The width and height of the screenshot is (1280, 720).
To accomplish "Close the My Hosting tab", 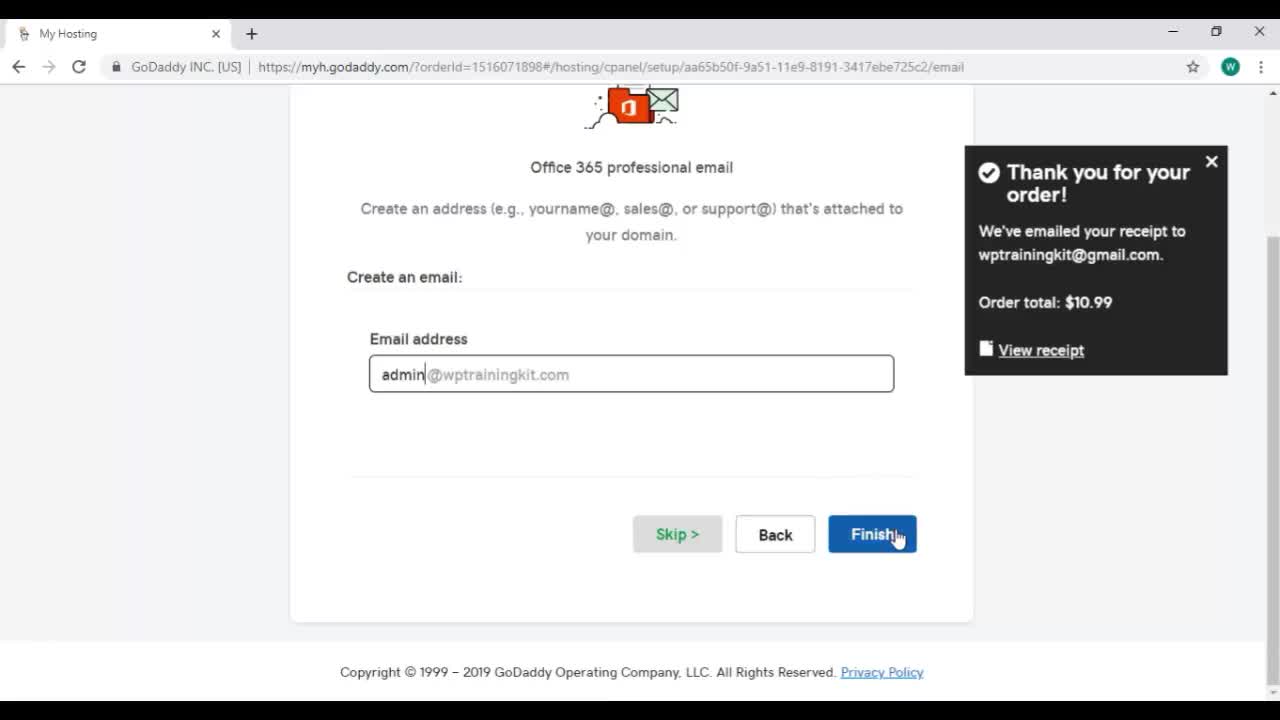I will tap(215, 34).
